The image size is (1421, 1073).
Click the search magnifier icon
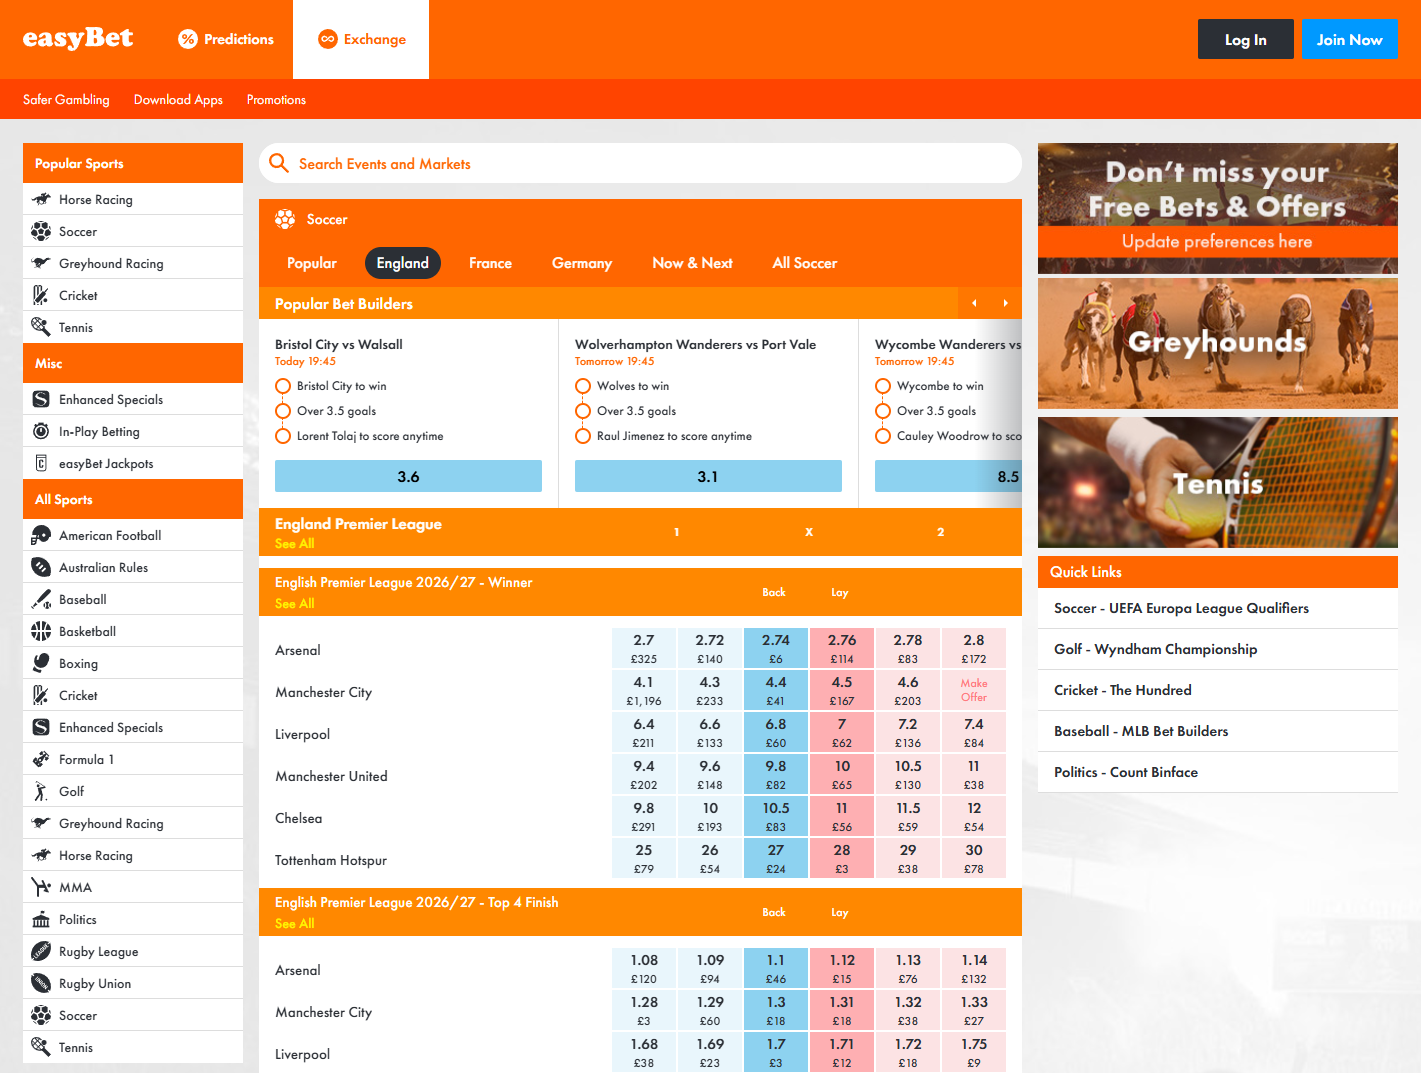(x=279, y=163)
